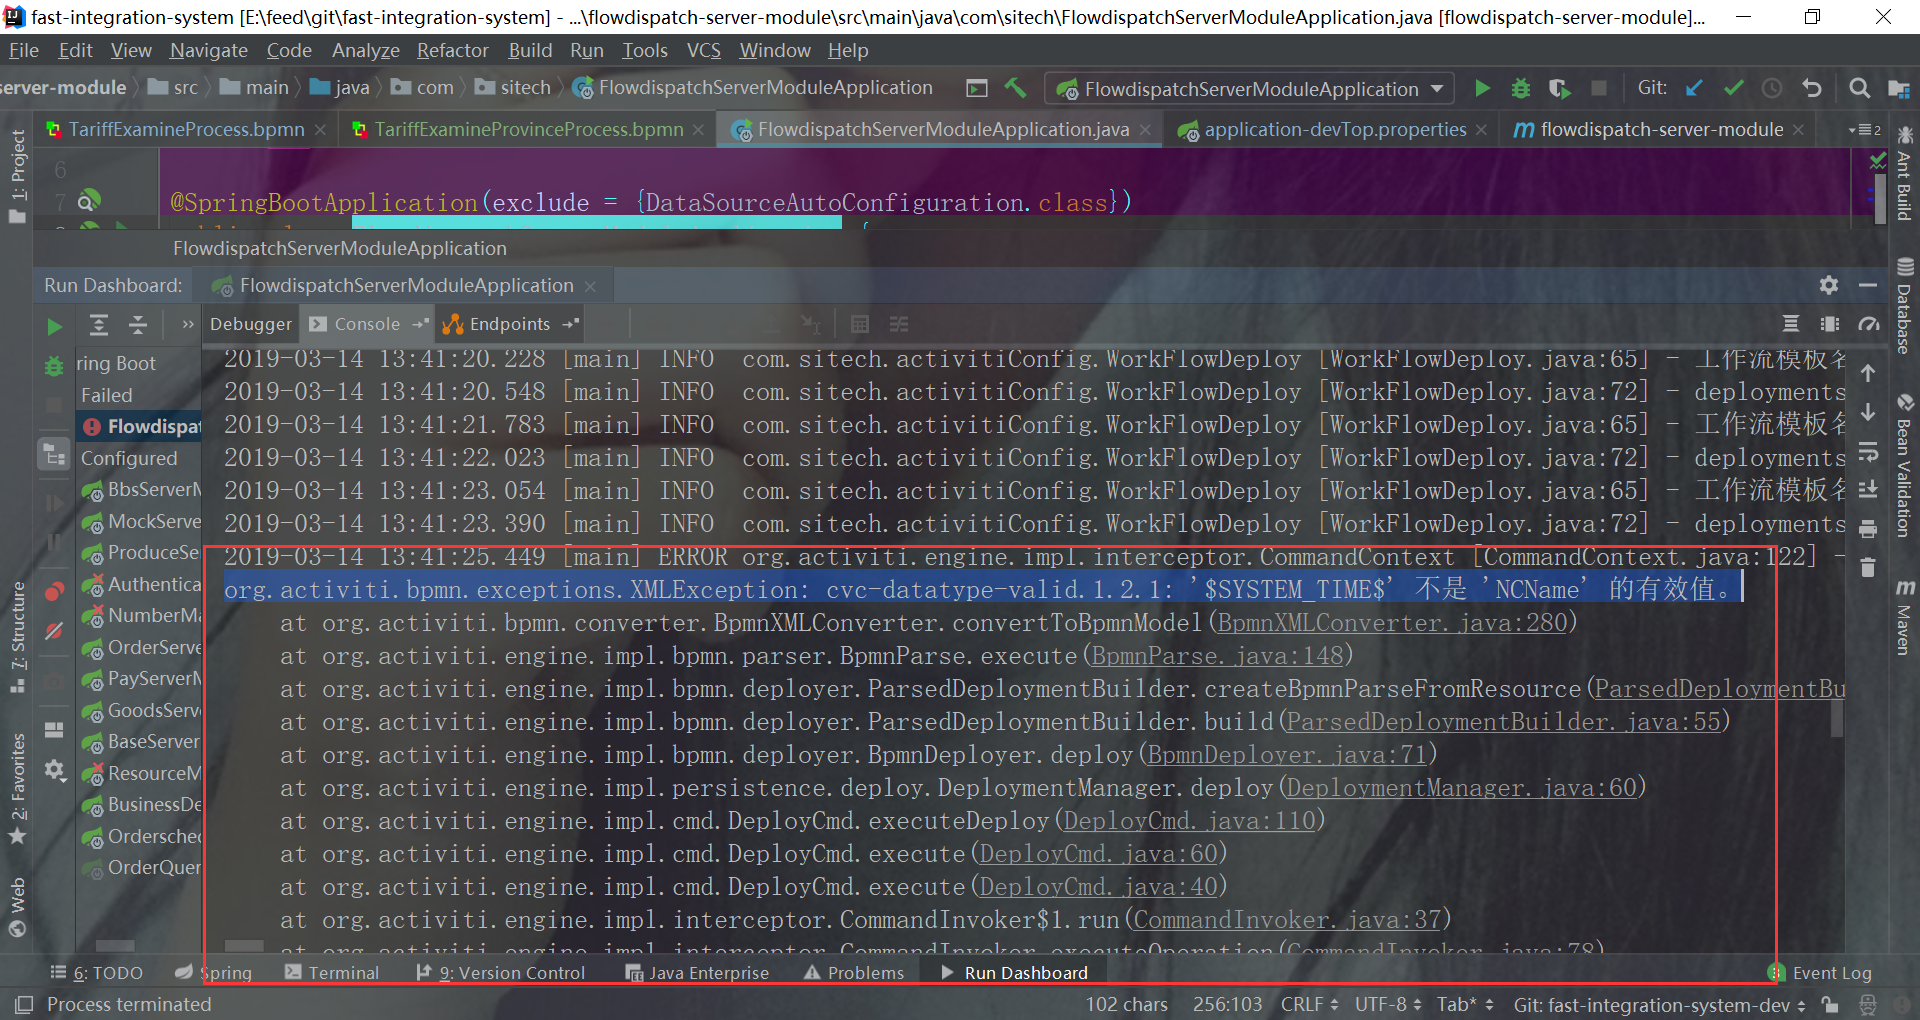Switch to the TariffExamineProcess.bpmn tab
The height and width of the screenshot is (1020, 1920).
click(185, 129)
